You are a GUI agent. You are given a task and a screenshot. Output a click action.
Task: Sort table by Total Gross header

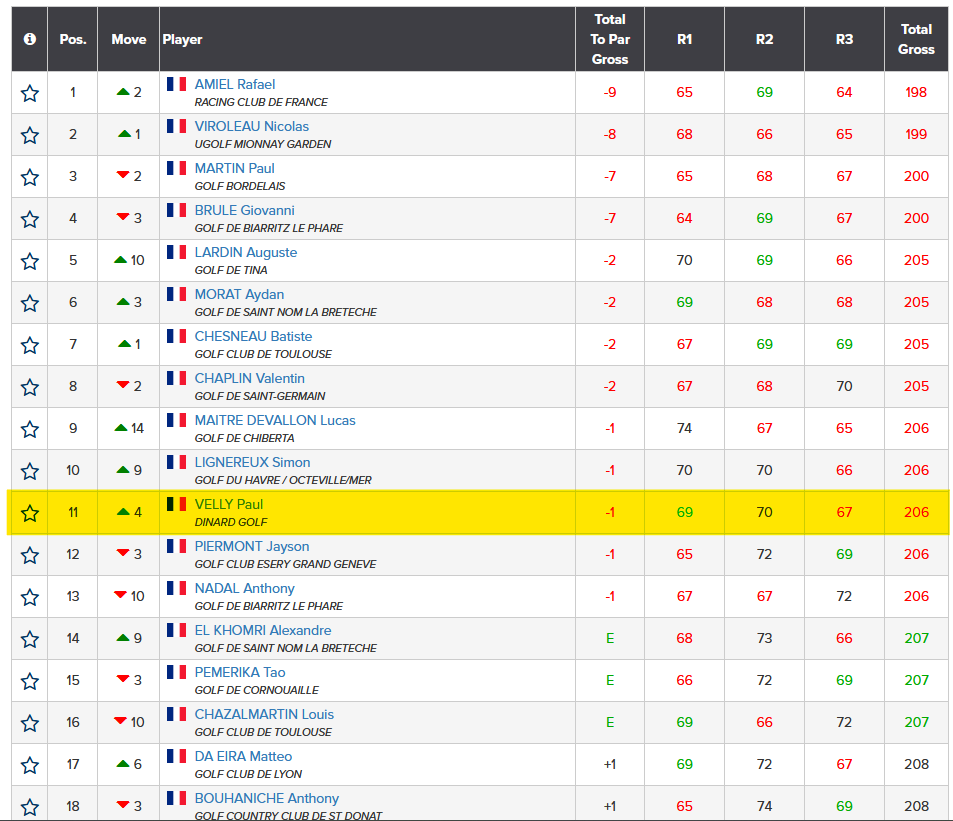(915, 39)
